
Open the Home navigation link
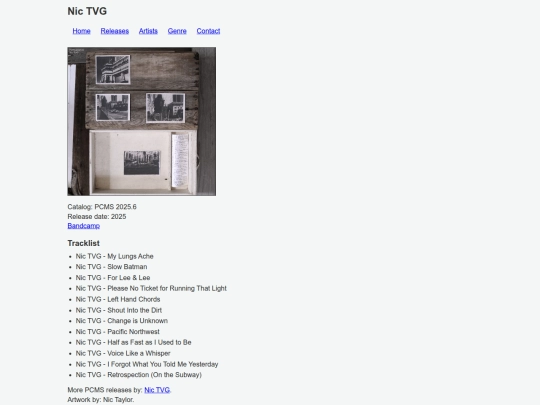point(81,31)
